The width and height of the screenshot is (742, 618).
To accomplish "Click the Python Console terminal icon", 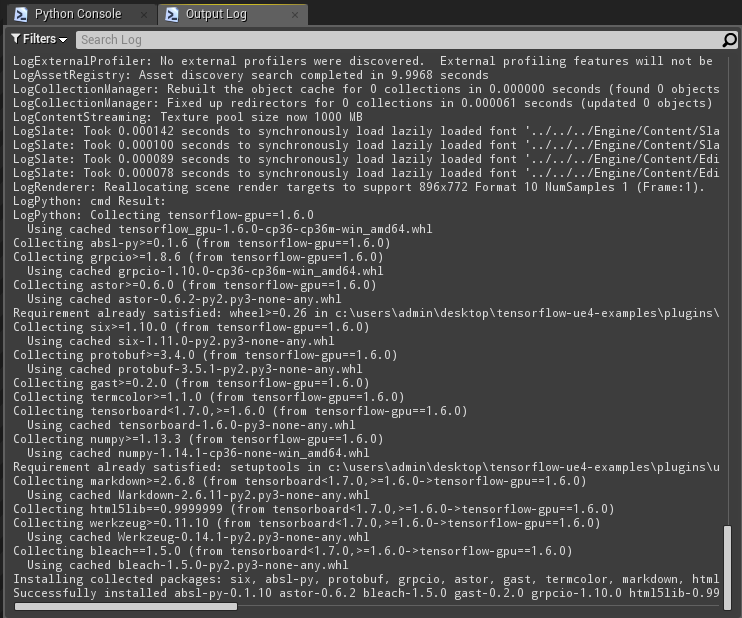I will (x=20, y=14).
